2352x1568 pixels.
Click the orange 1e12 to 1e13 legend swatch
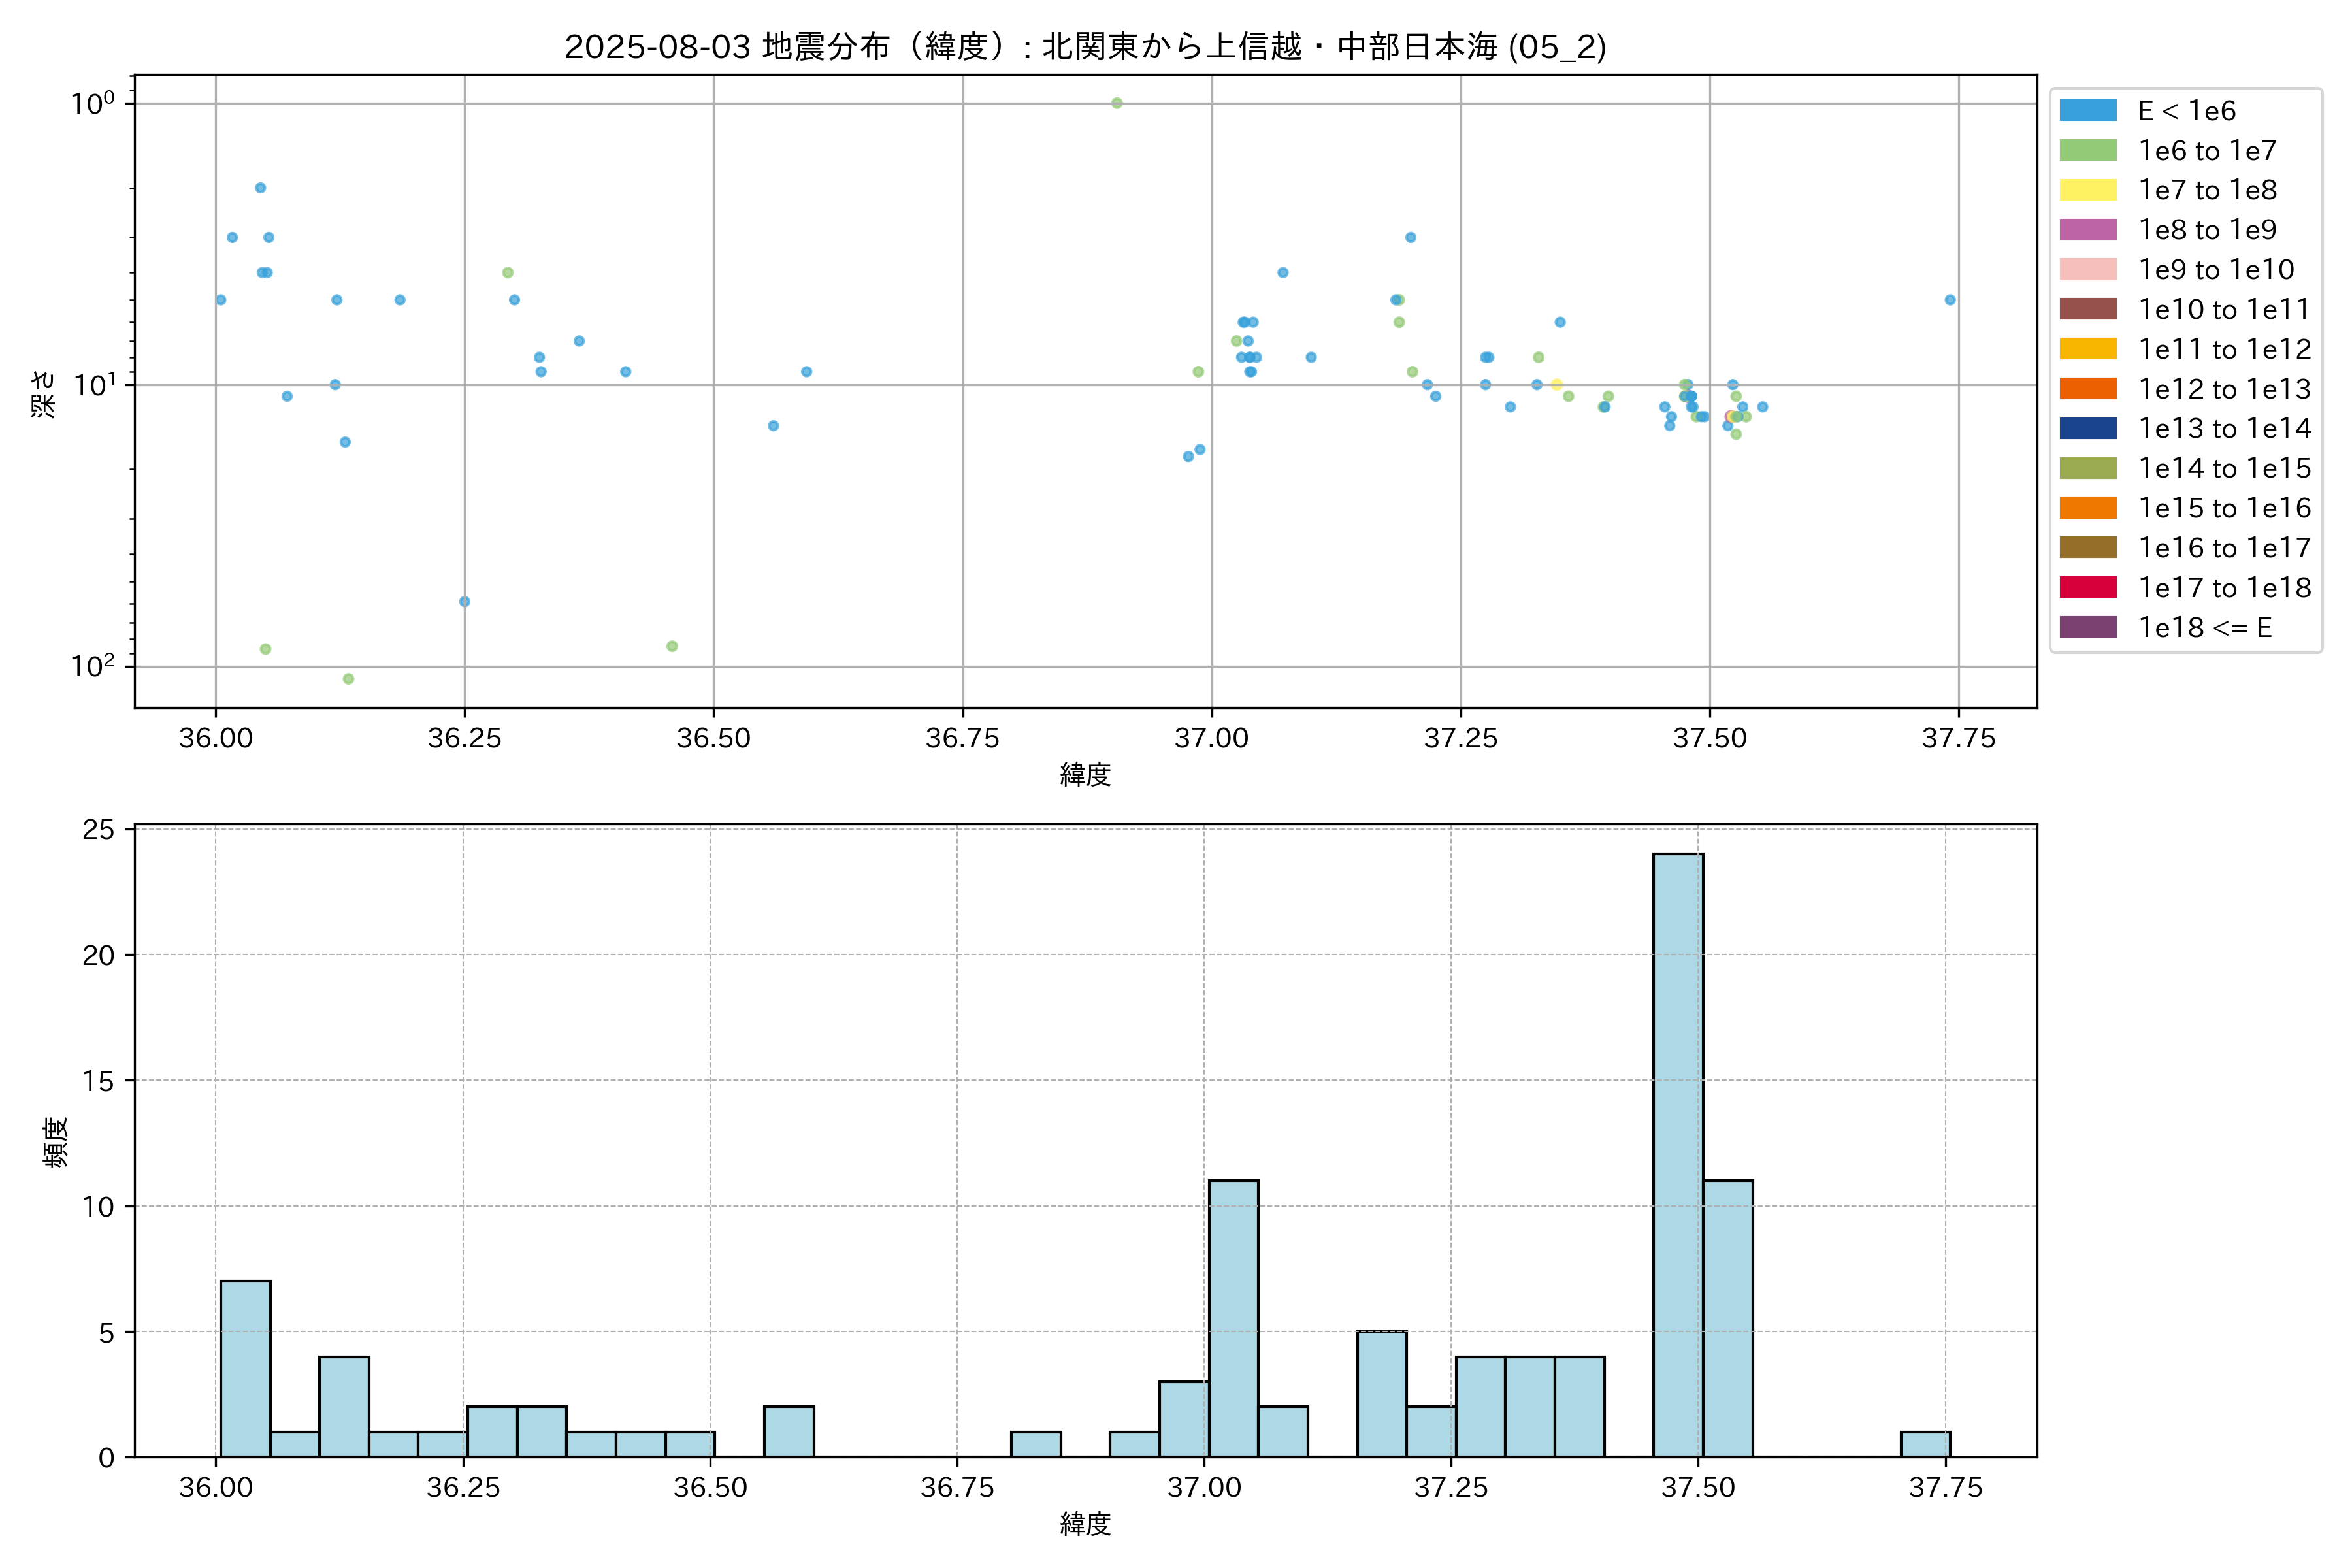tap(2088, 388)
